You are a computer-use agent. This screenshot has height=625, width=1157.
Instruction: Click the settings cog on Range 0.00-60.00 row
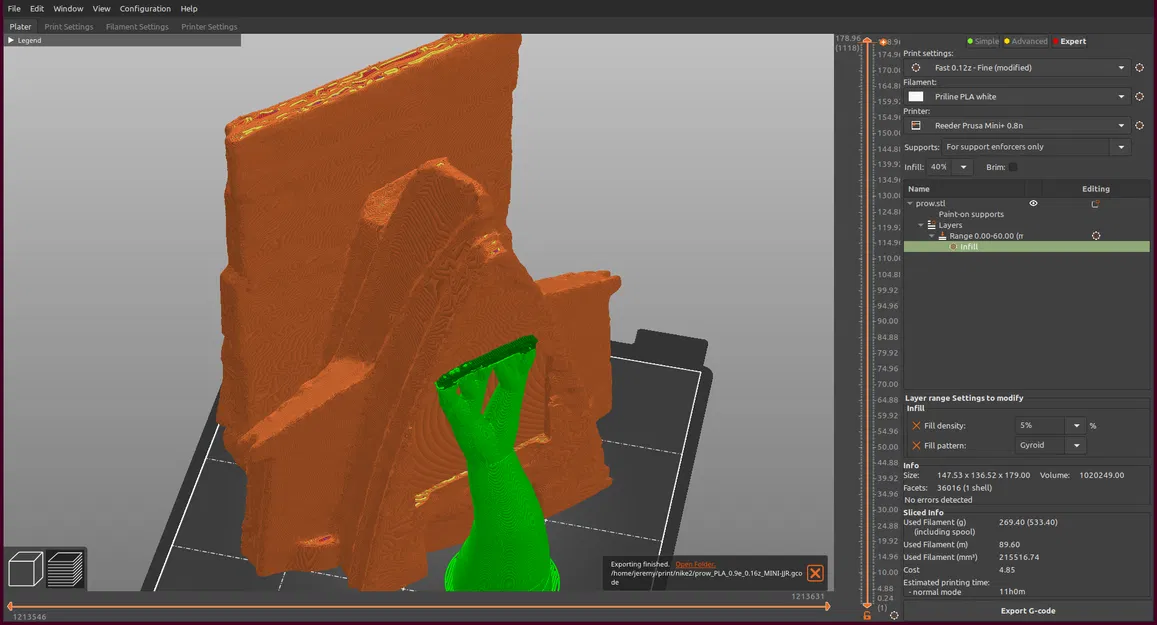point(1096,236)
